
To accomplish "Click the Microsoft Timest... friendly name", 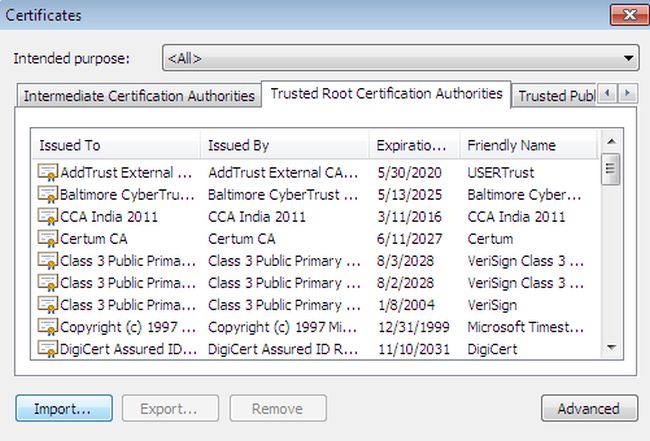I will (526, 327).
